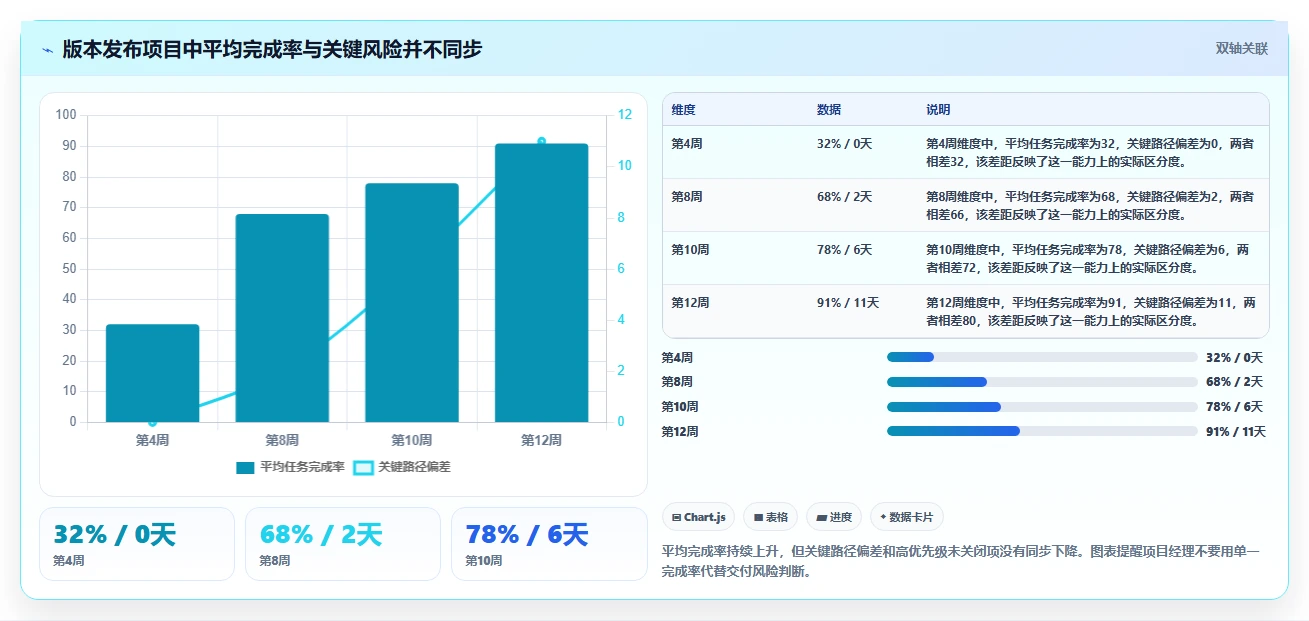Click the Chart.js chip's icon

tap(677, 518)
